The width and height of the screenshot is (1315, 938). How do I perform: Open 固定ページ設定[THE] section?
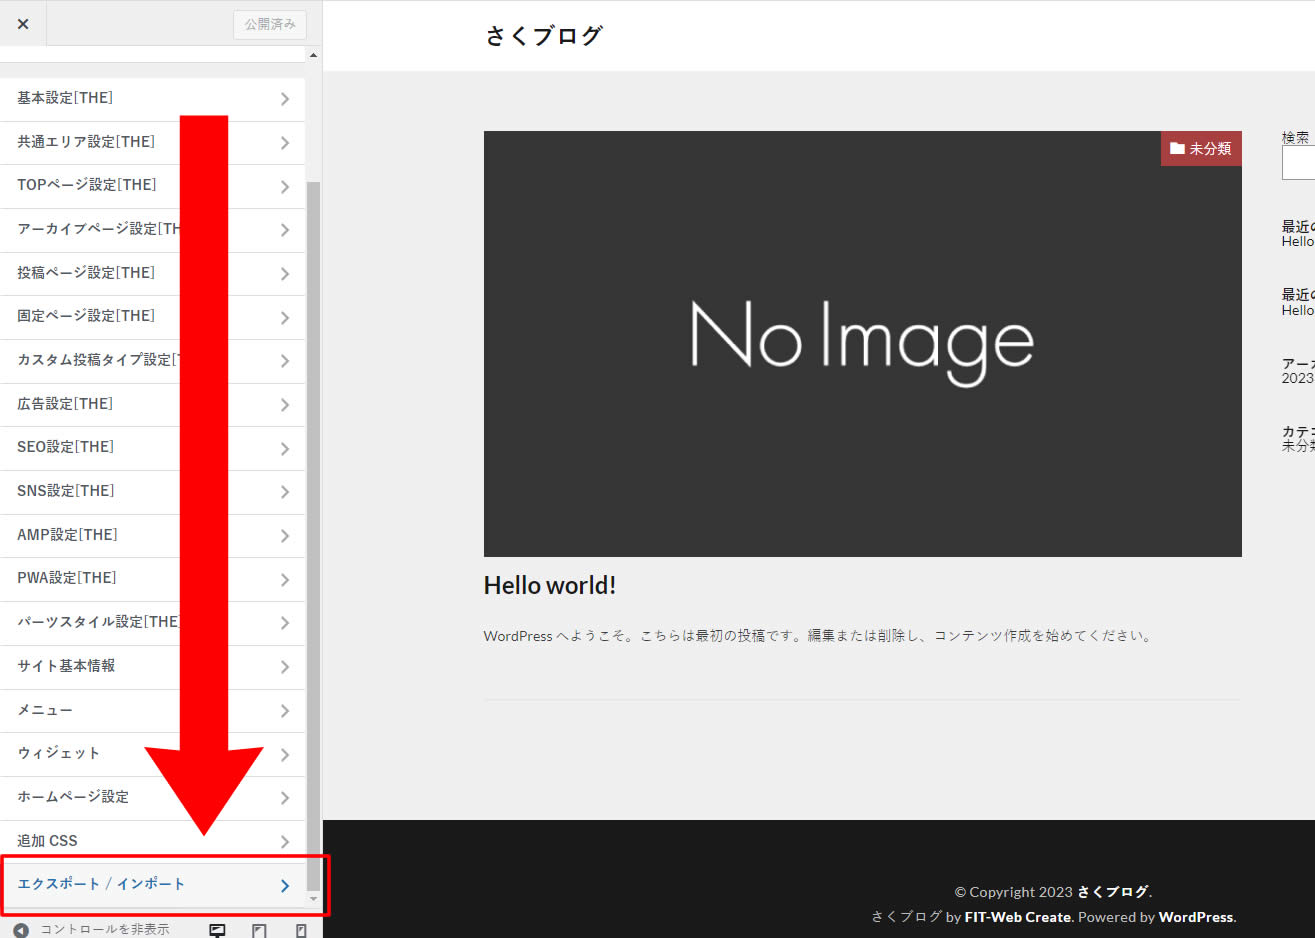point(152,317)
